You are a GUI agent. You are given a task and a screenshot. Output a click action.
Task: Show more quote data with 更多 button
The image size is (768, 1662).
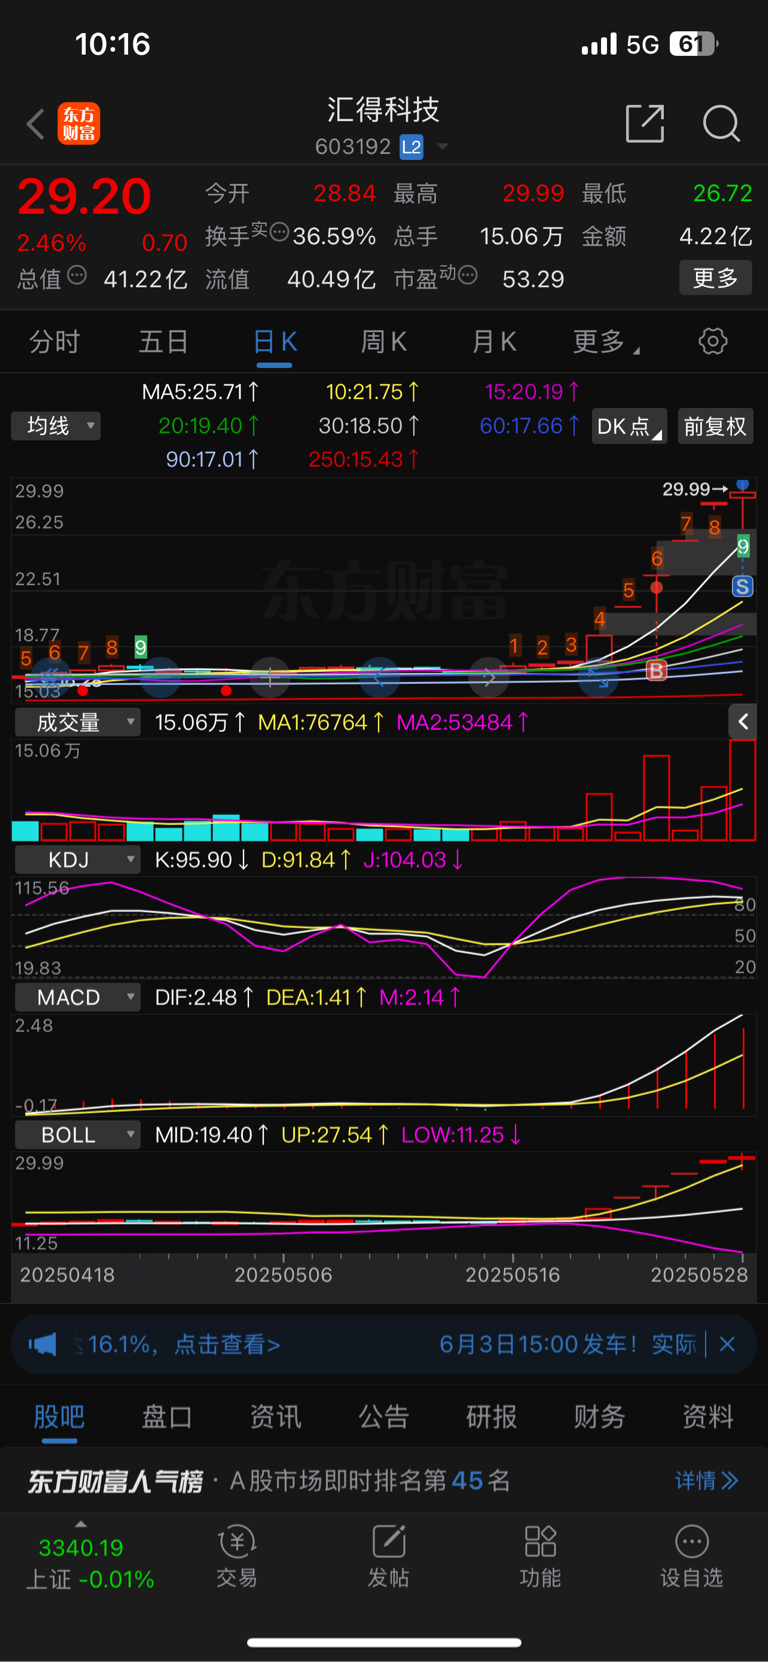click(715, 278)
